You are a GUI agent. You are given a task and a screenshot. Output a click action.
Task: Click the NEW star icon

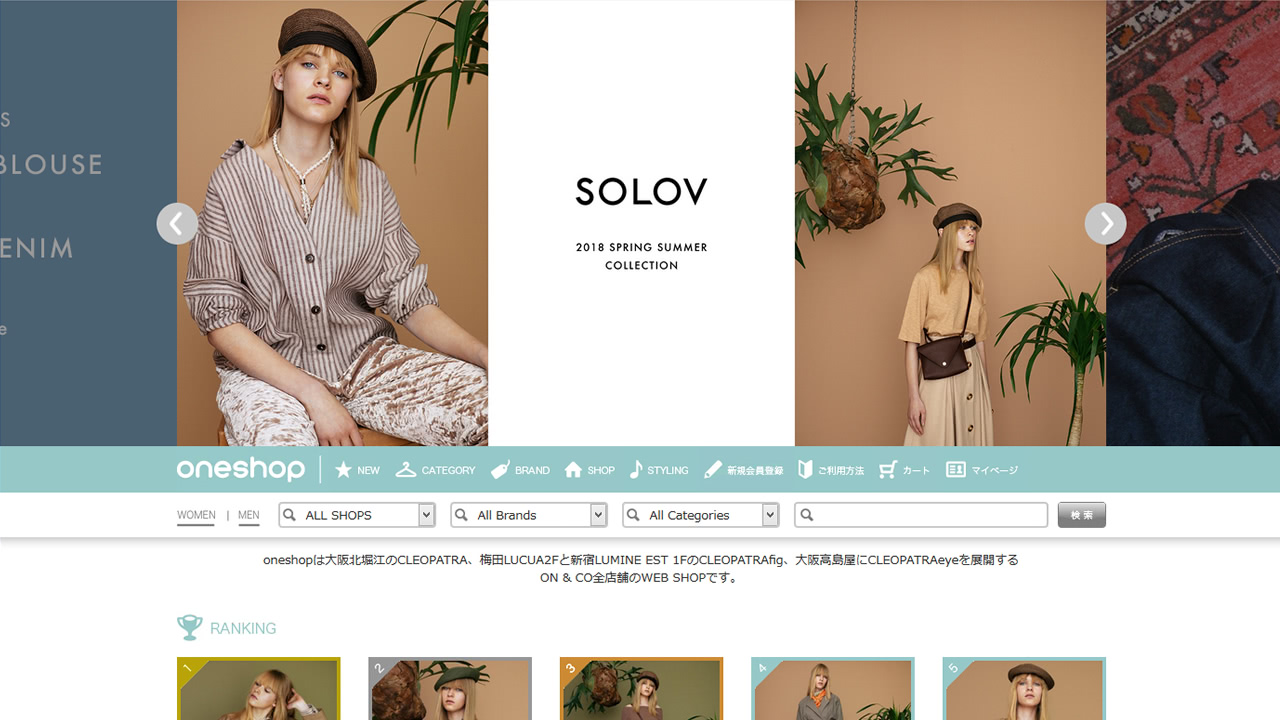[x=343, y=470]
